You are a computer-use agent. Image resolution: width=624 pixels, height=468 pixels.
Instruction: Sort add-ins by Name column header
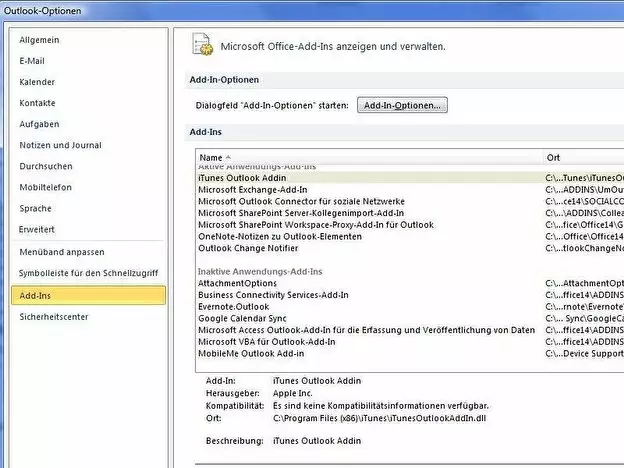pyautogui.click(x=211, y=158)
